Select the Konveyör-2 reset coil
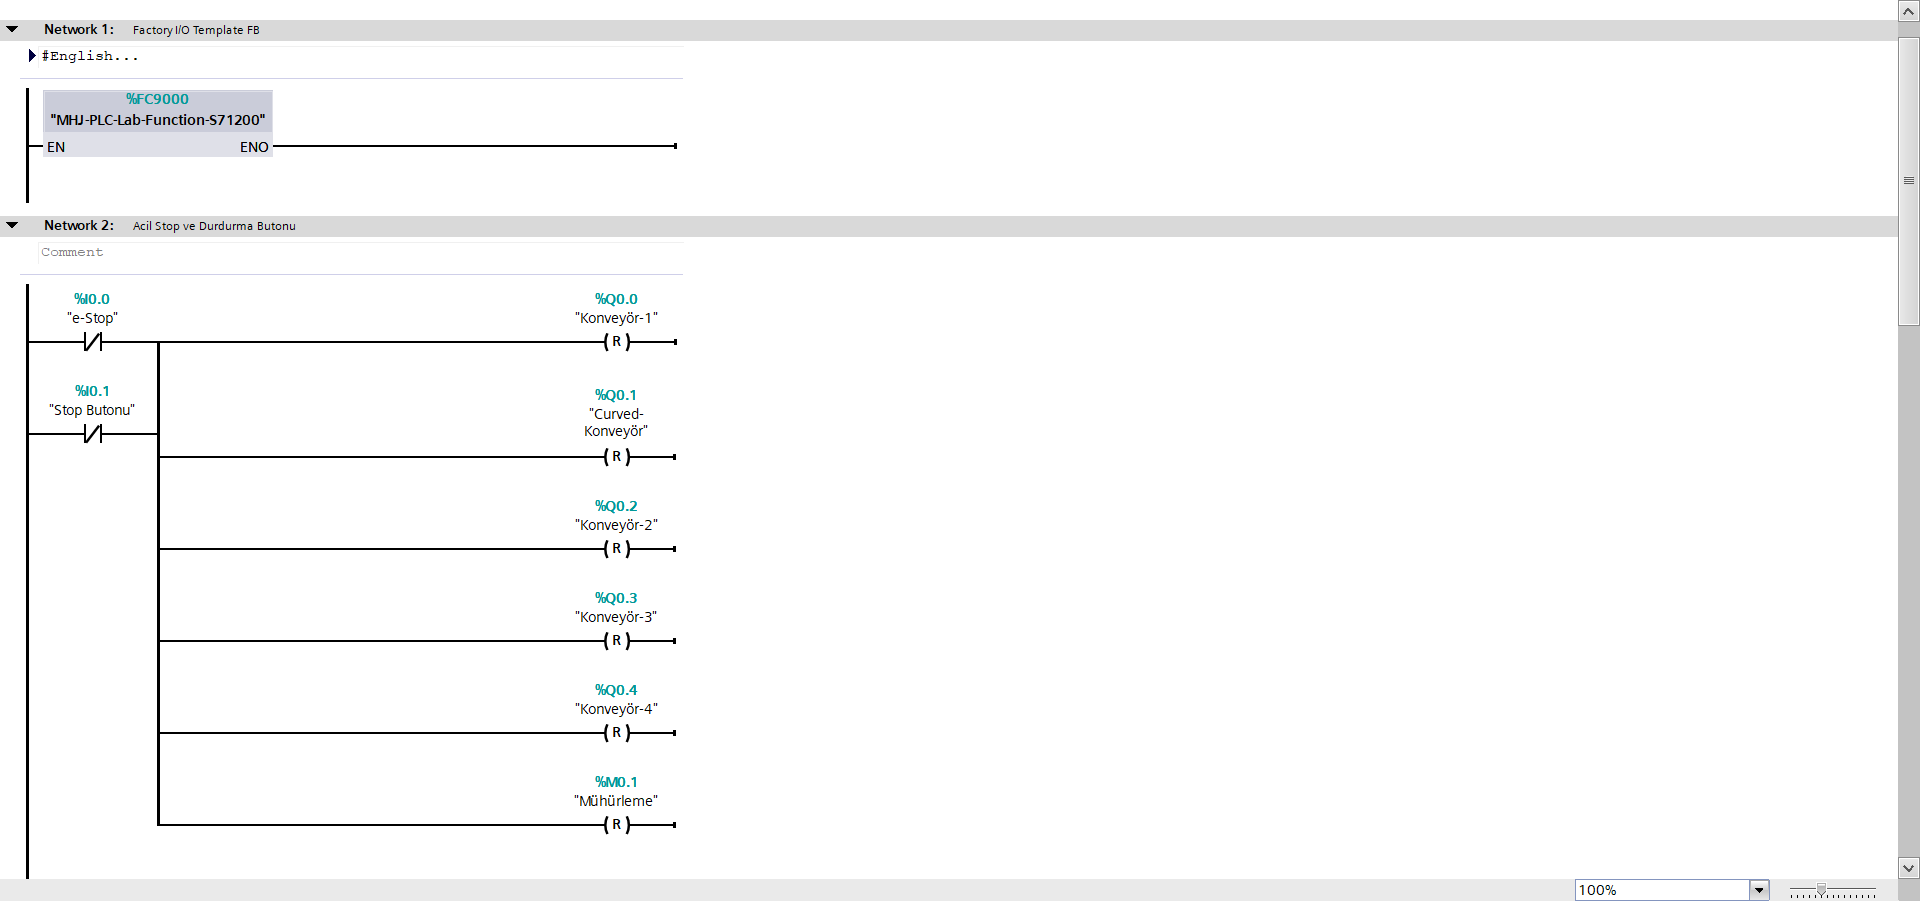1920x901 pixels. [617, 549]
